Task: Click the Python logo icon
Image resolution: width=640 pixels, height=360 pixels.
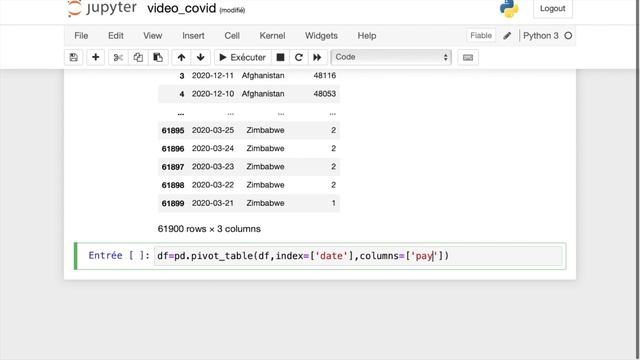Action: coord(509,8)
